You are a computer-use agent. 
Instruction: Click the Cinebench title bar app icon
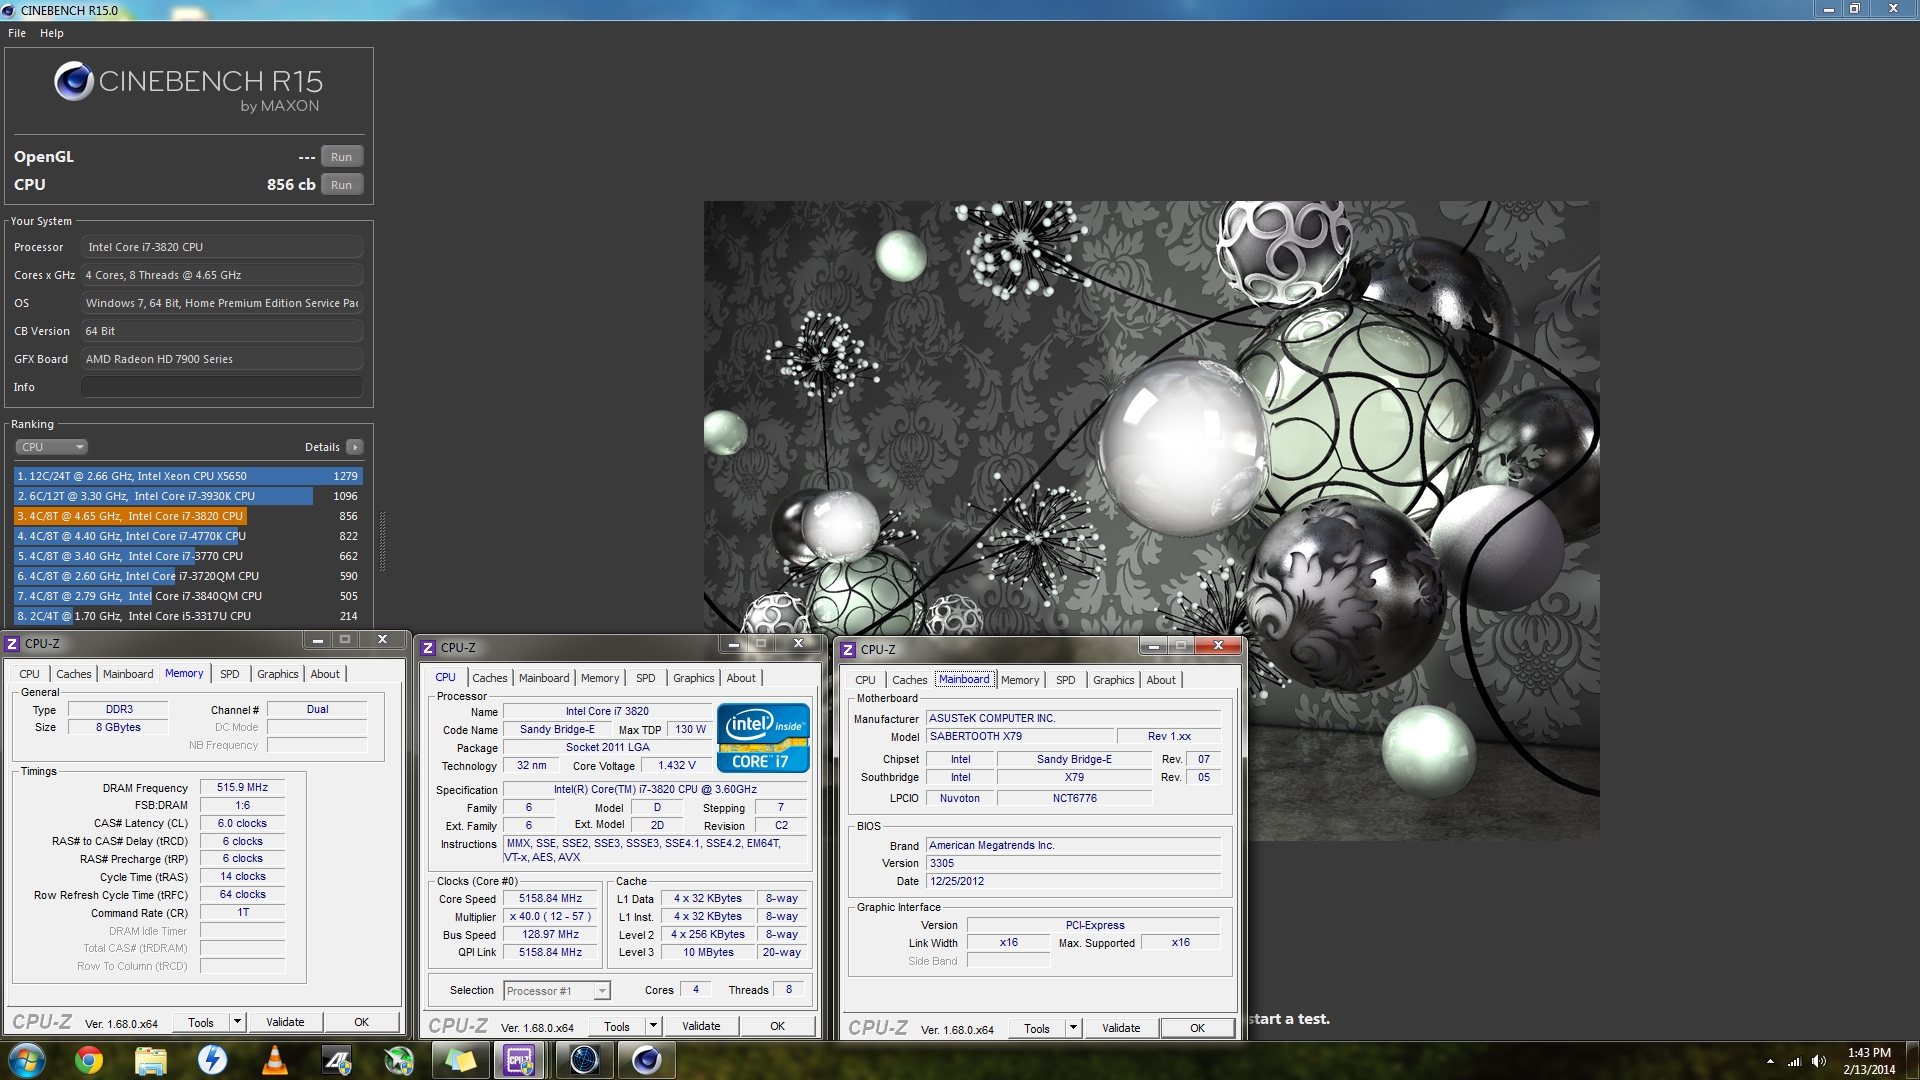[9, 10]
